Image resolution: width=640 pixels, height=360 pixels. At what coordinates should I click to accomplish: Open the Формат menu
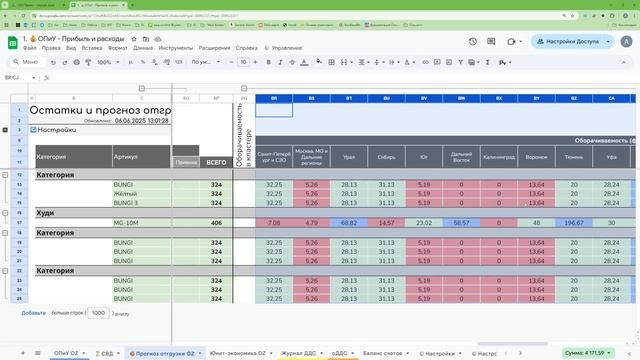click(118, 48)
